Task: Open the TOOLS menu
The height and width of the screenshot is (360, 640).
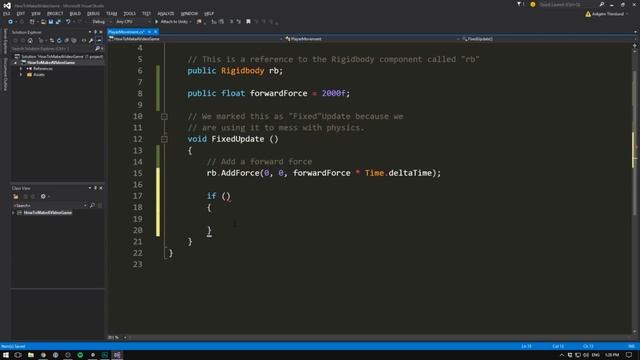Action: [129, 13]
